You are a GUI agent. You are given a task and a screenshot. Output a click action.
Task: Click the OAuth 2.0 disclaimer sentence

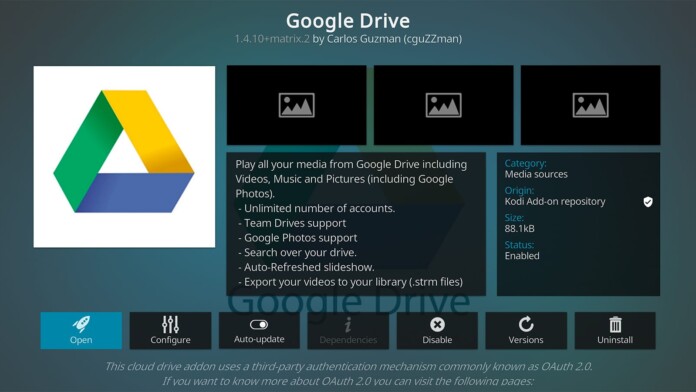click(x=348, y=366)
